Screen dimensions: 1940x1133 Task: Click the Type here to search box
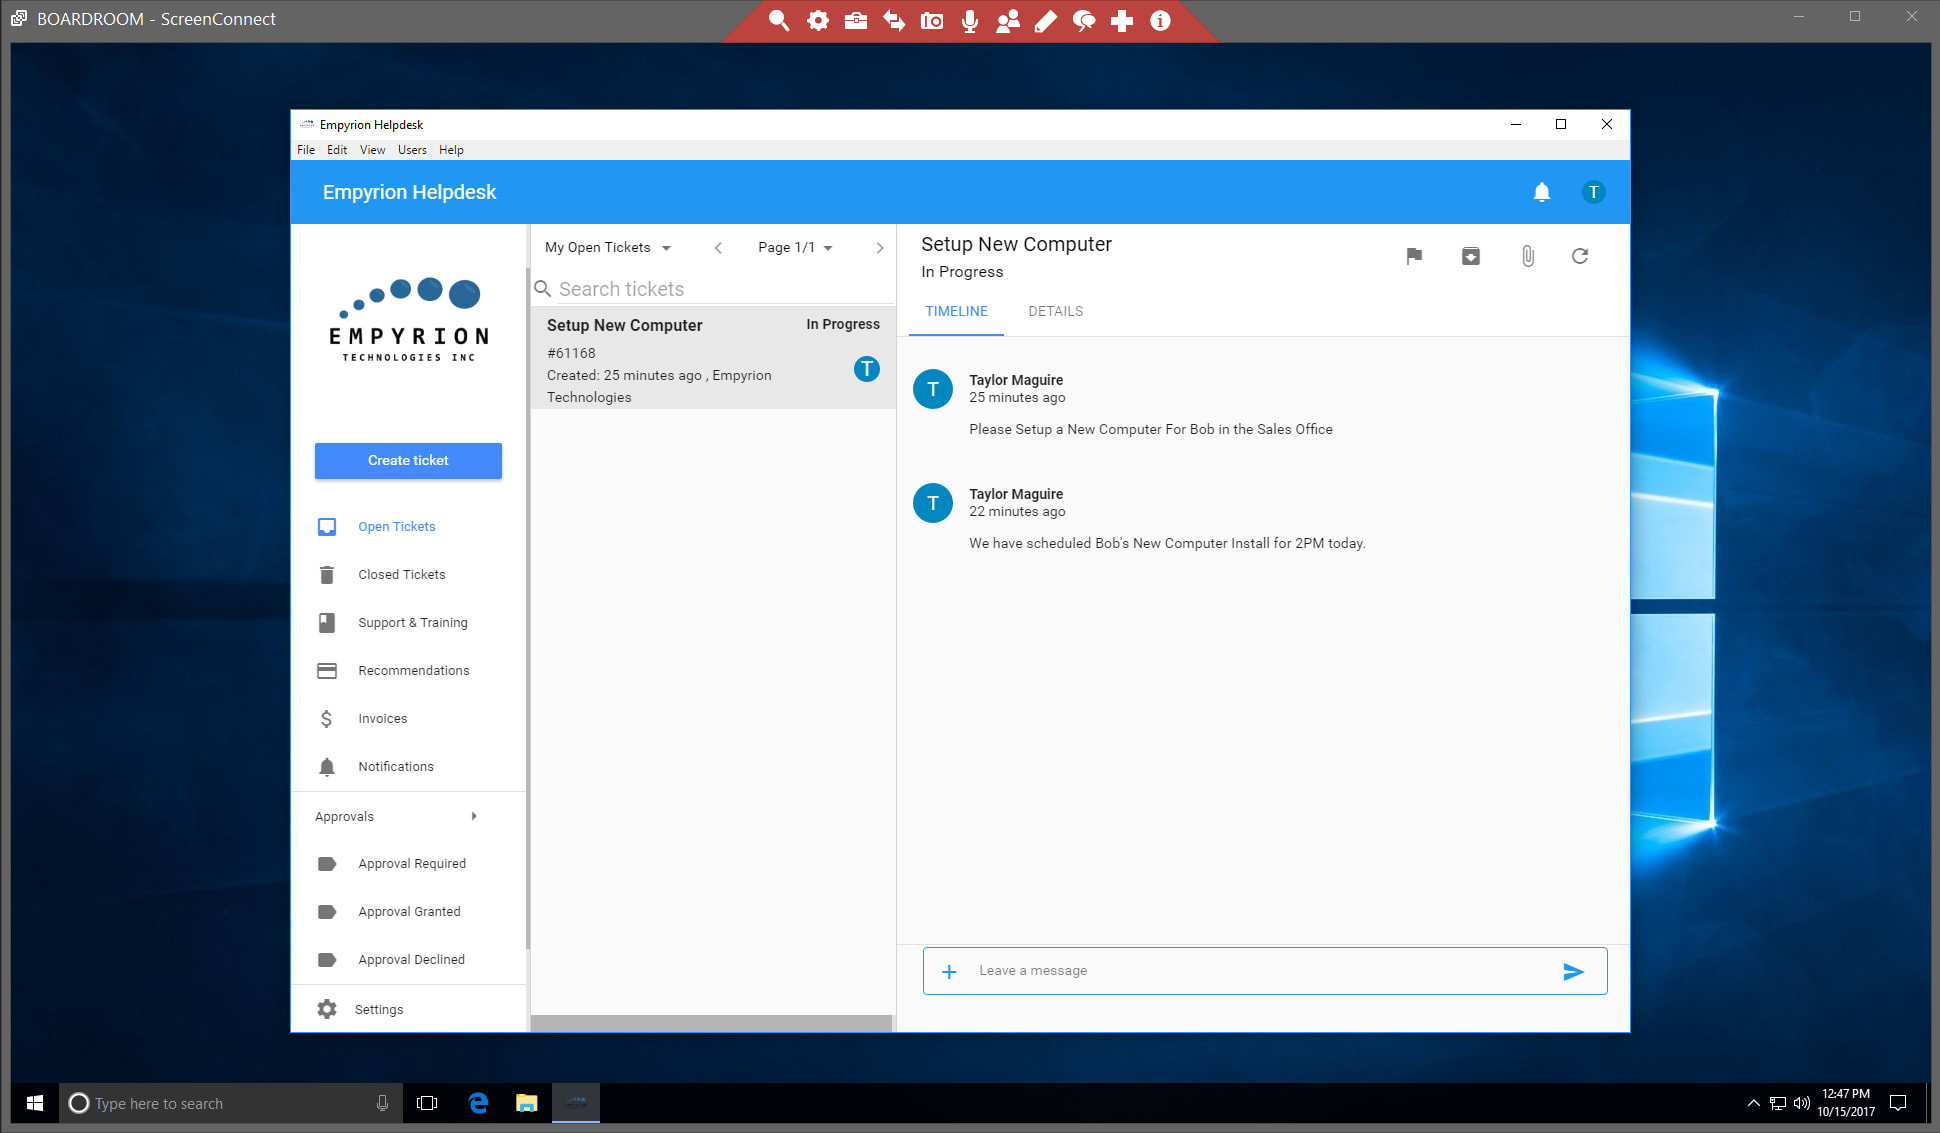click(231, 1103)
